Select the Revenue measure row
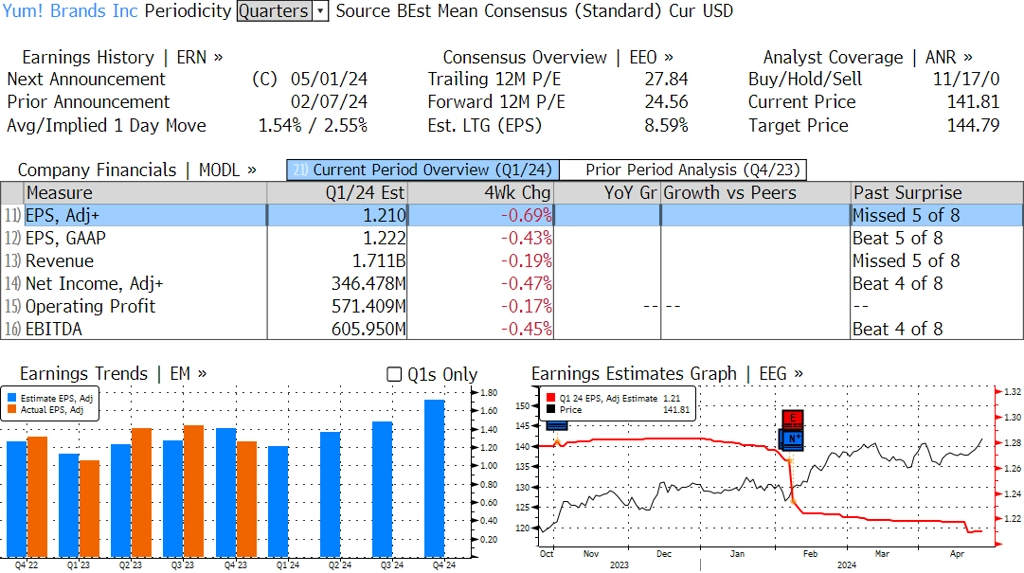This screenshot has height=573, width=1024. [x=512, y=261]
